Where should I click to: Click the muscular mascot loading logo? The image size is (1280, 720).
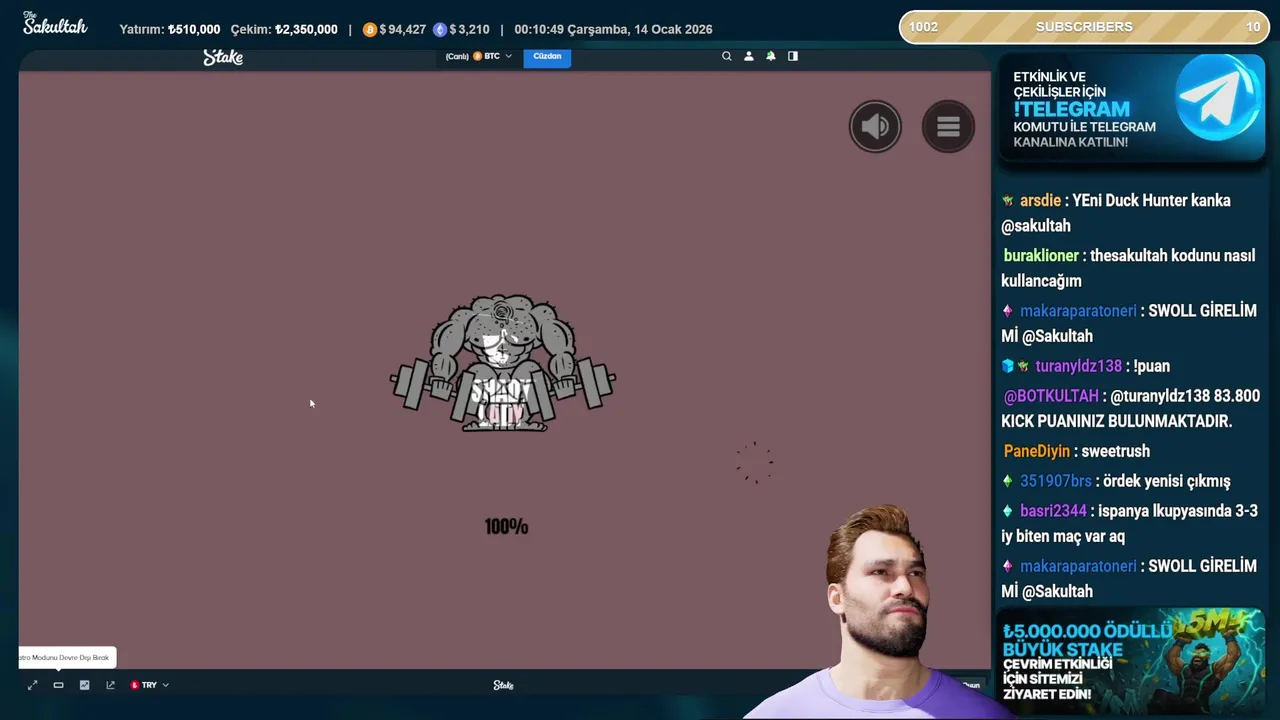(503, 363)
